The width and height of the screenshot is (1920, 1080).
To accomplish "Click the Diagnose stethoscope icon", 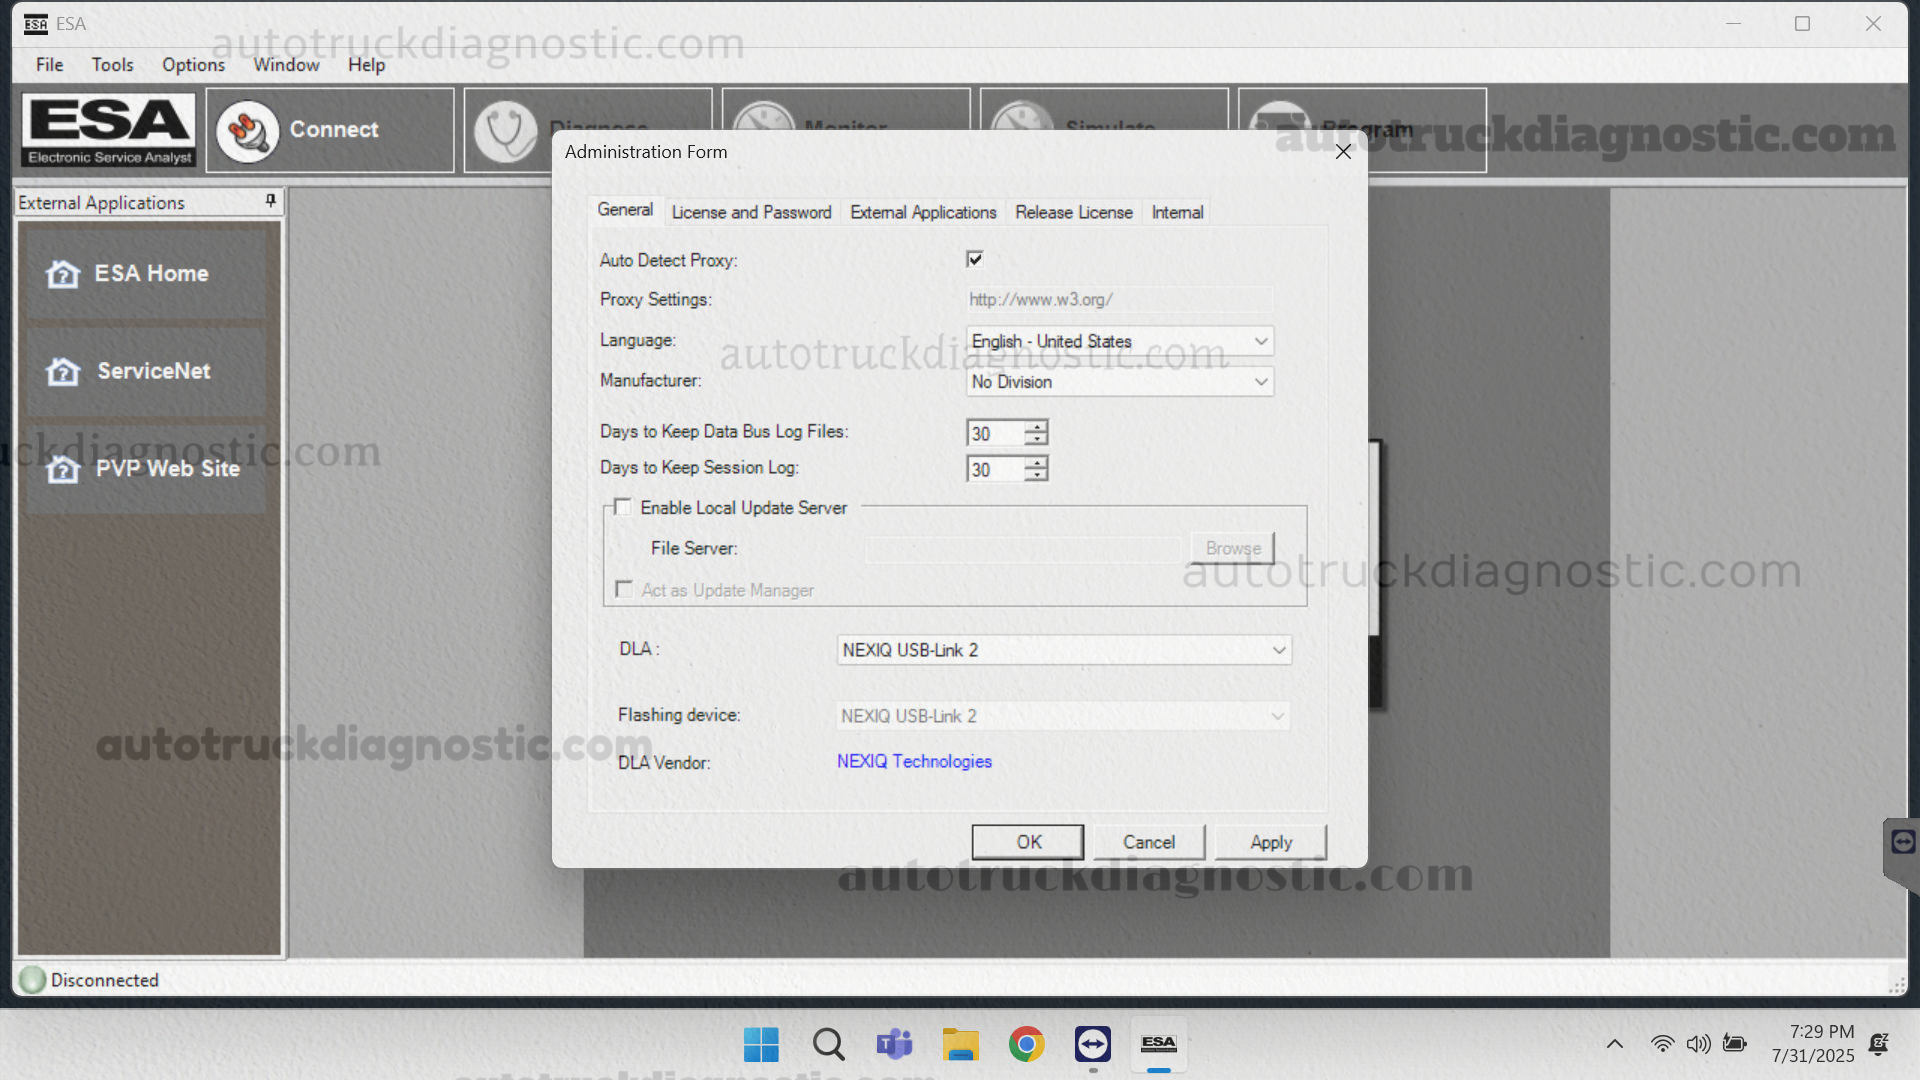I will click(x=506, y=131).
